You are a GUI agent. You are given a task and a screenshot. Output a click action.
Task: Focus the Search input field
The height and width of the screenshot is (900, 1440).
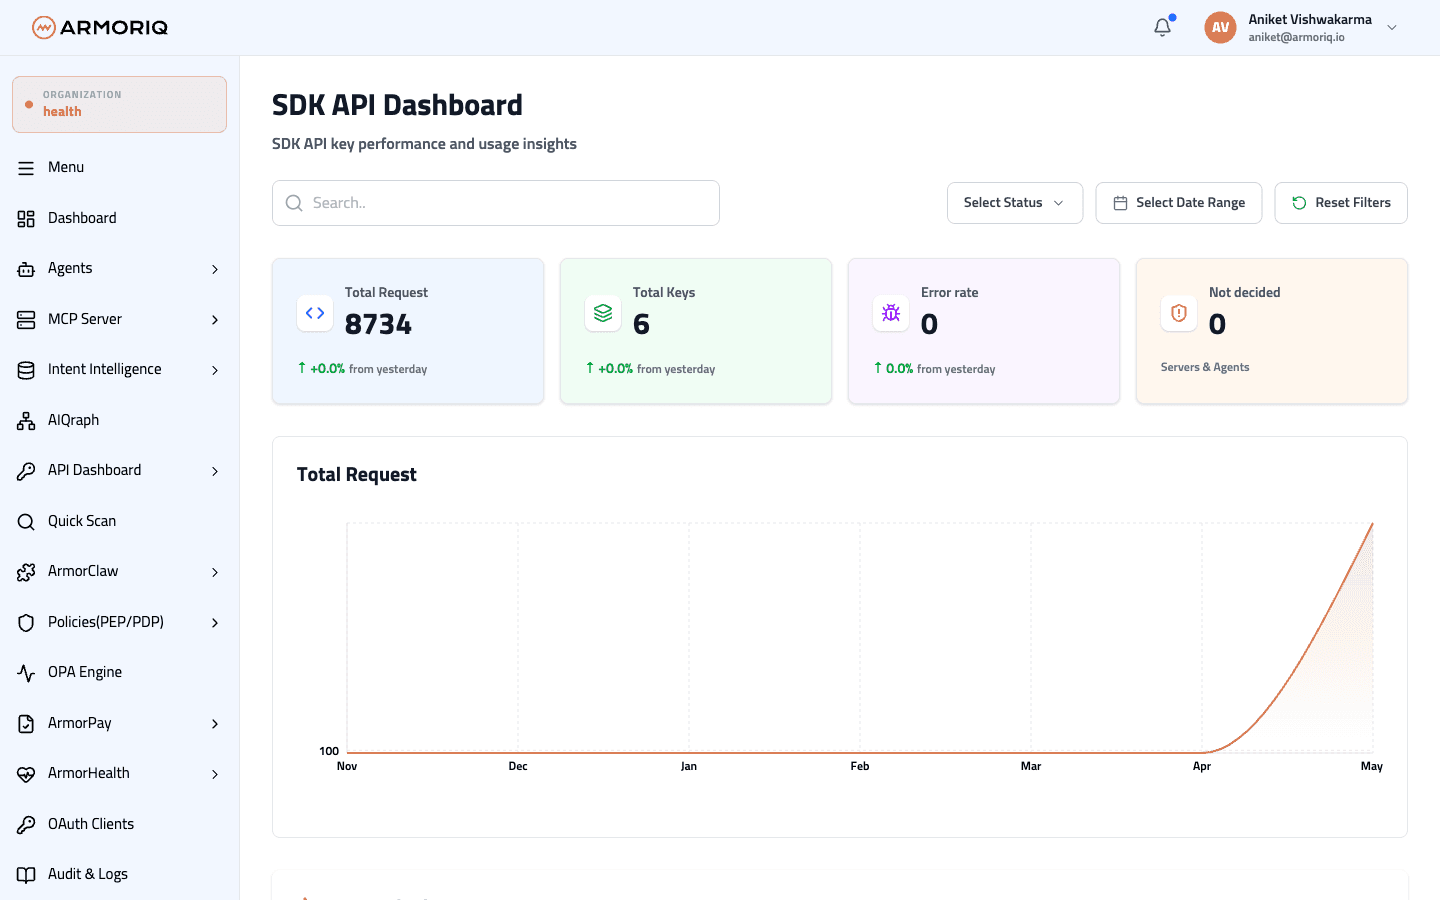[x=496, y=203]
